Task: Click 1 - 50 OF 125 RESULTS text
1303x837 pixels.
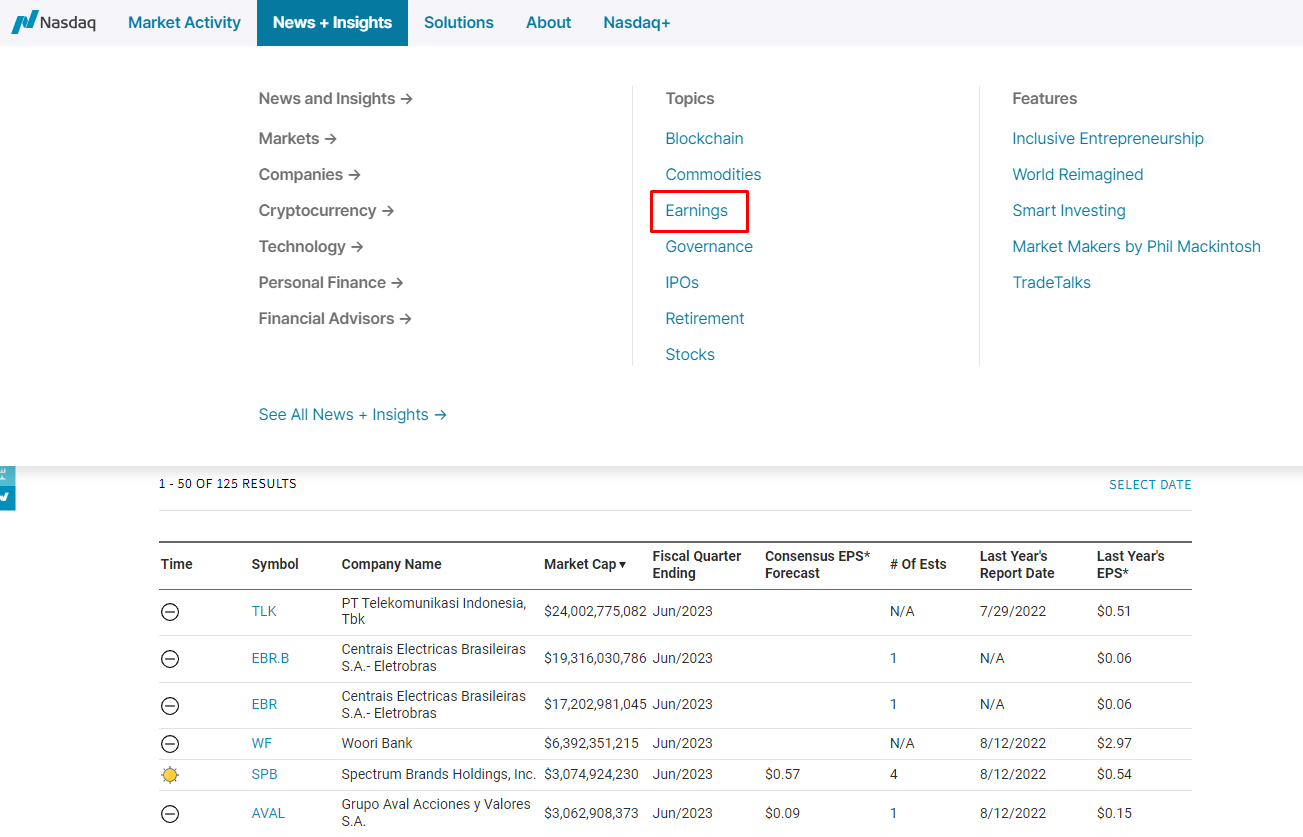Action: [228, 484]
